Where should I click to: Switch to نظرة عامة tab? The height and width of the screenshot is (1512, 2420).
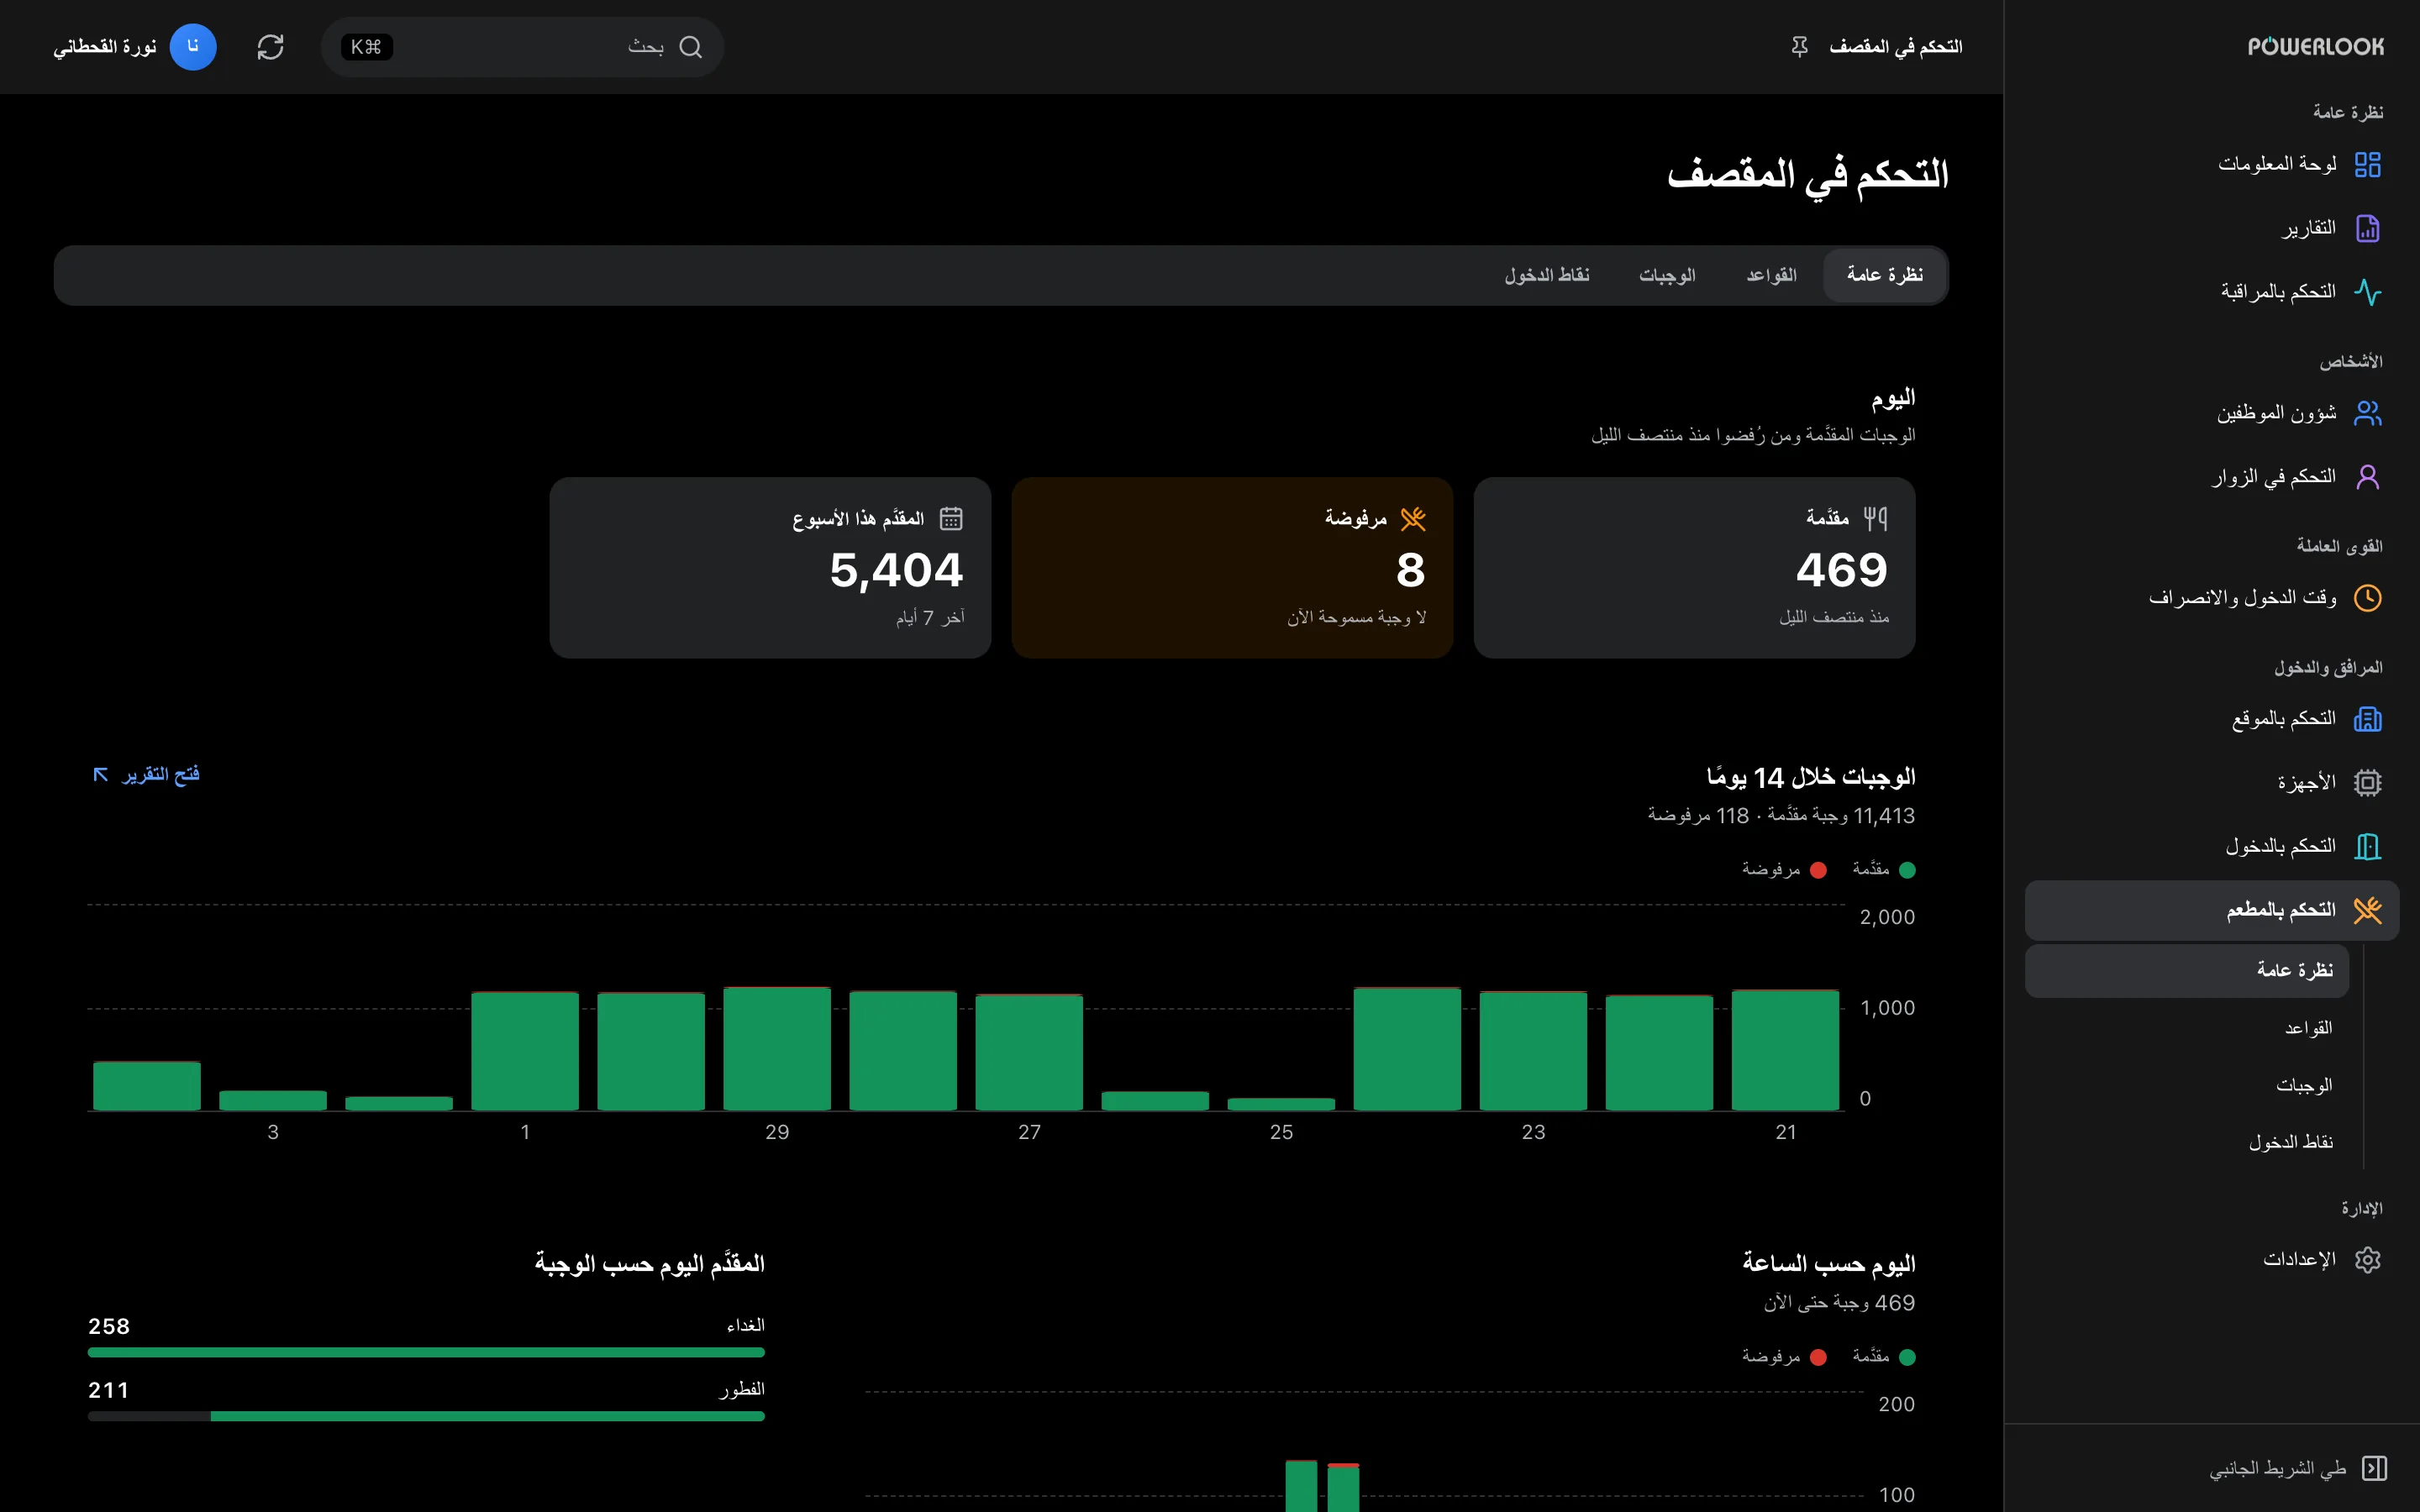click(x=1884, y=275)
